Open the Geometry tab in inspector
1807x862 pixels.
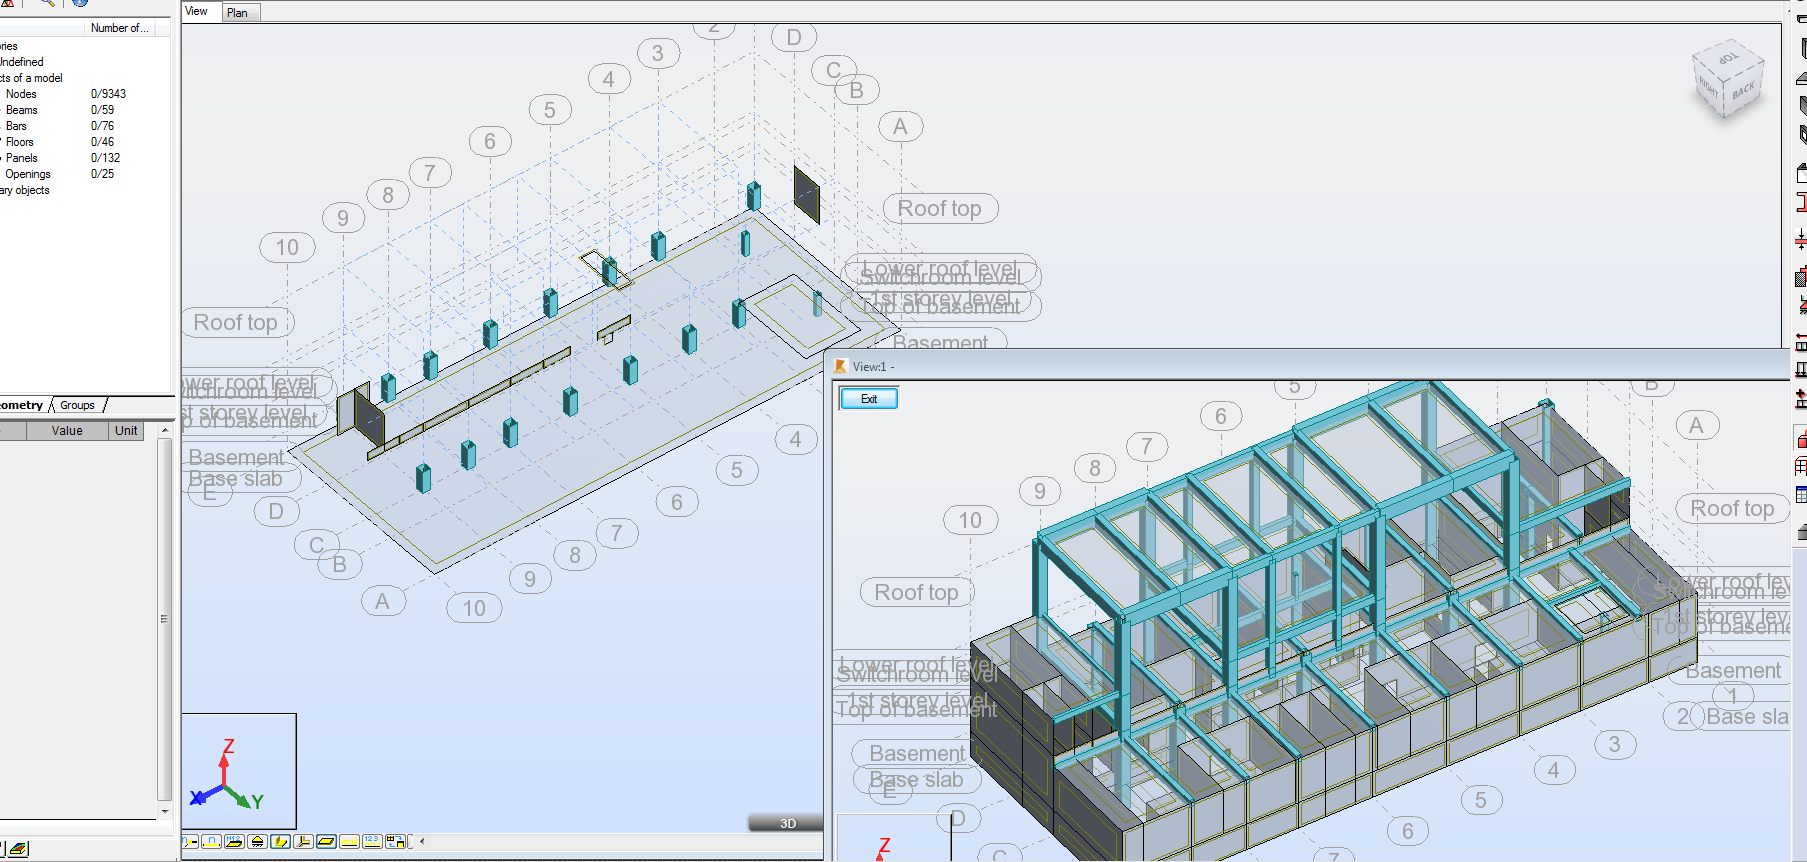pyautogui.click(x=22, y=405)
